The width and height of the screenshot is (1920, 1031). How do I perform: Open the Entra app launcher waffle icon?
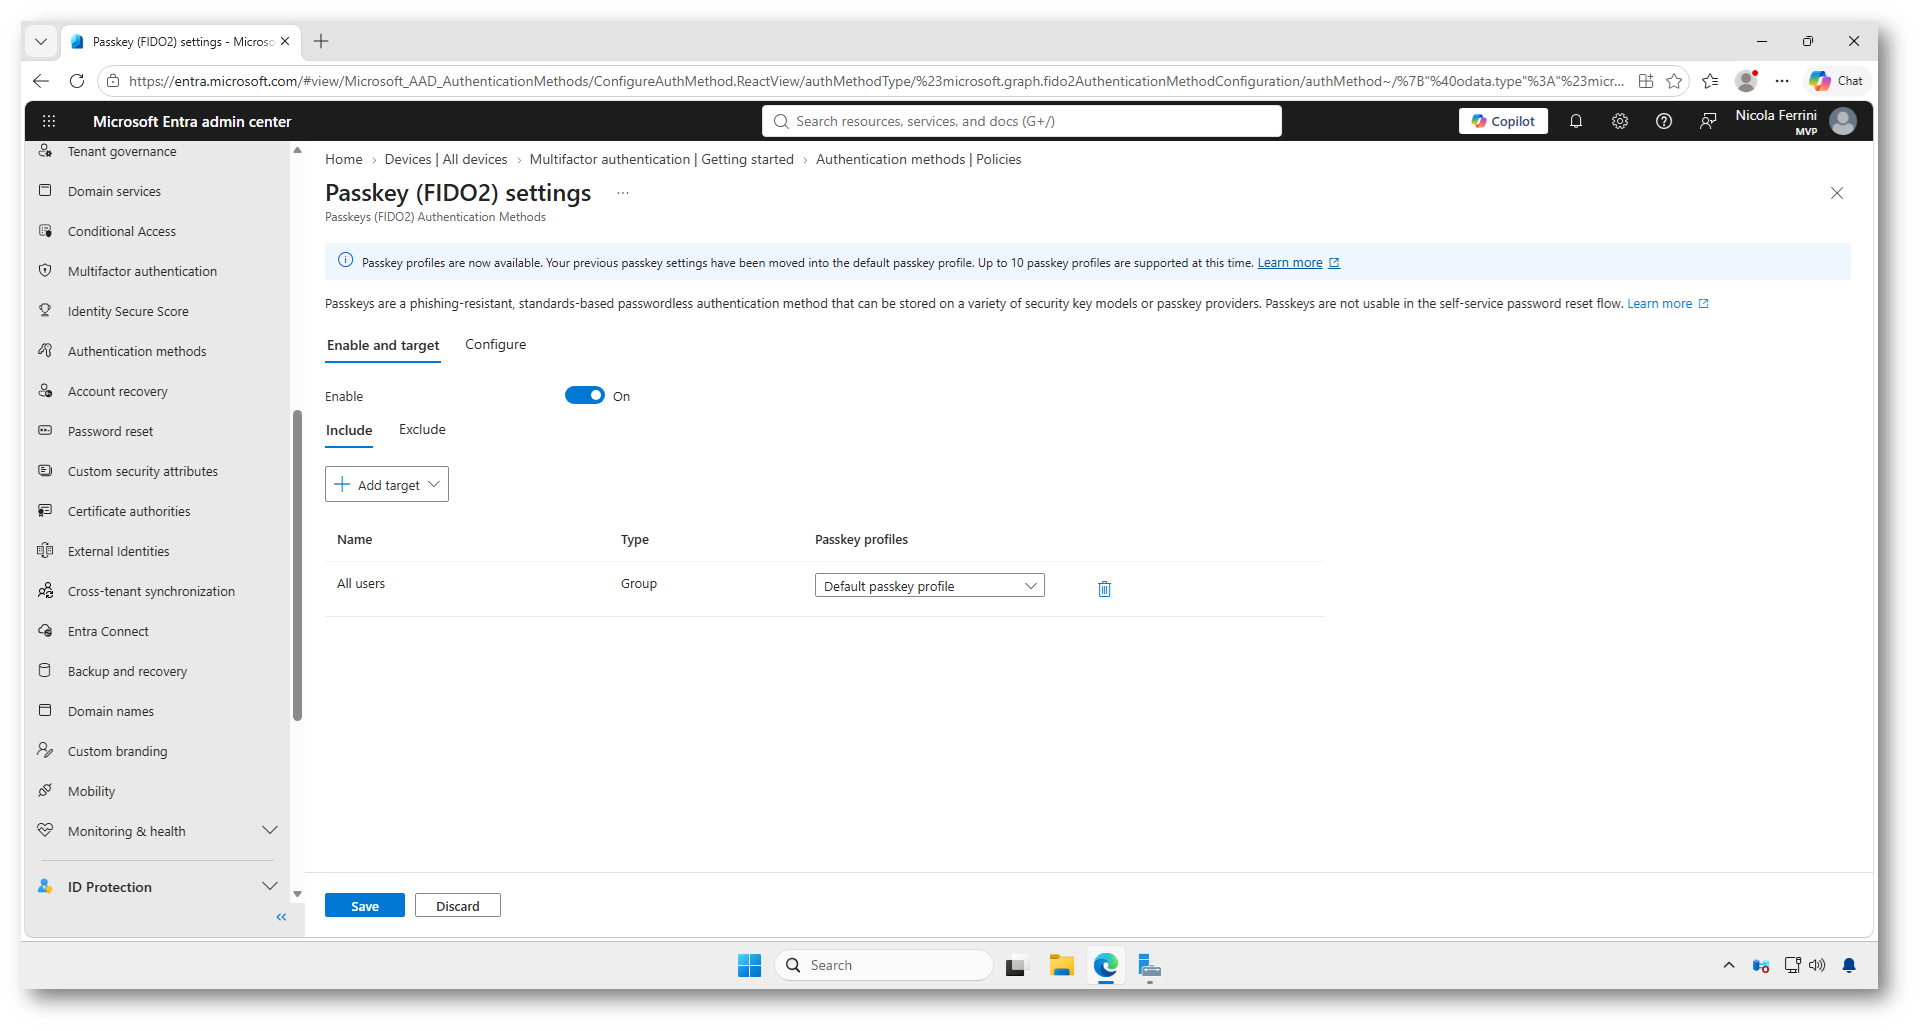(x=49, y=121)
